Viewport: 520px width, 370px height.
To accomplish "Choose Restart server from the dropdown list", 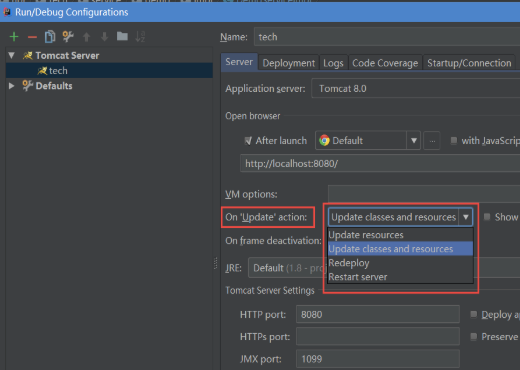I will (400, 277).
